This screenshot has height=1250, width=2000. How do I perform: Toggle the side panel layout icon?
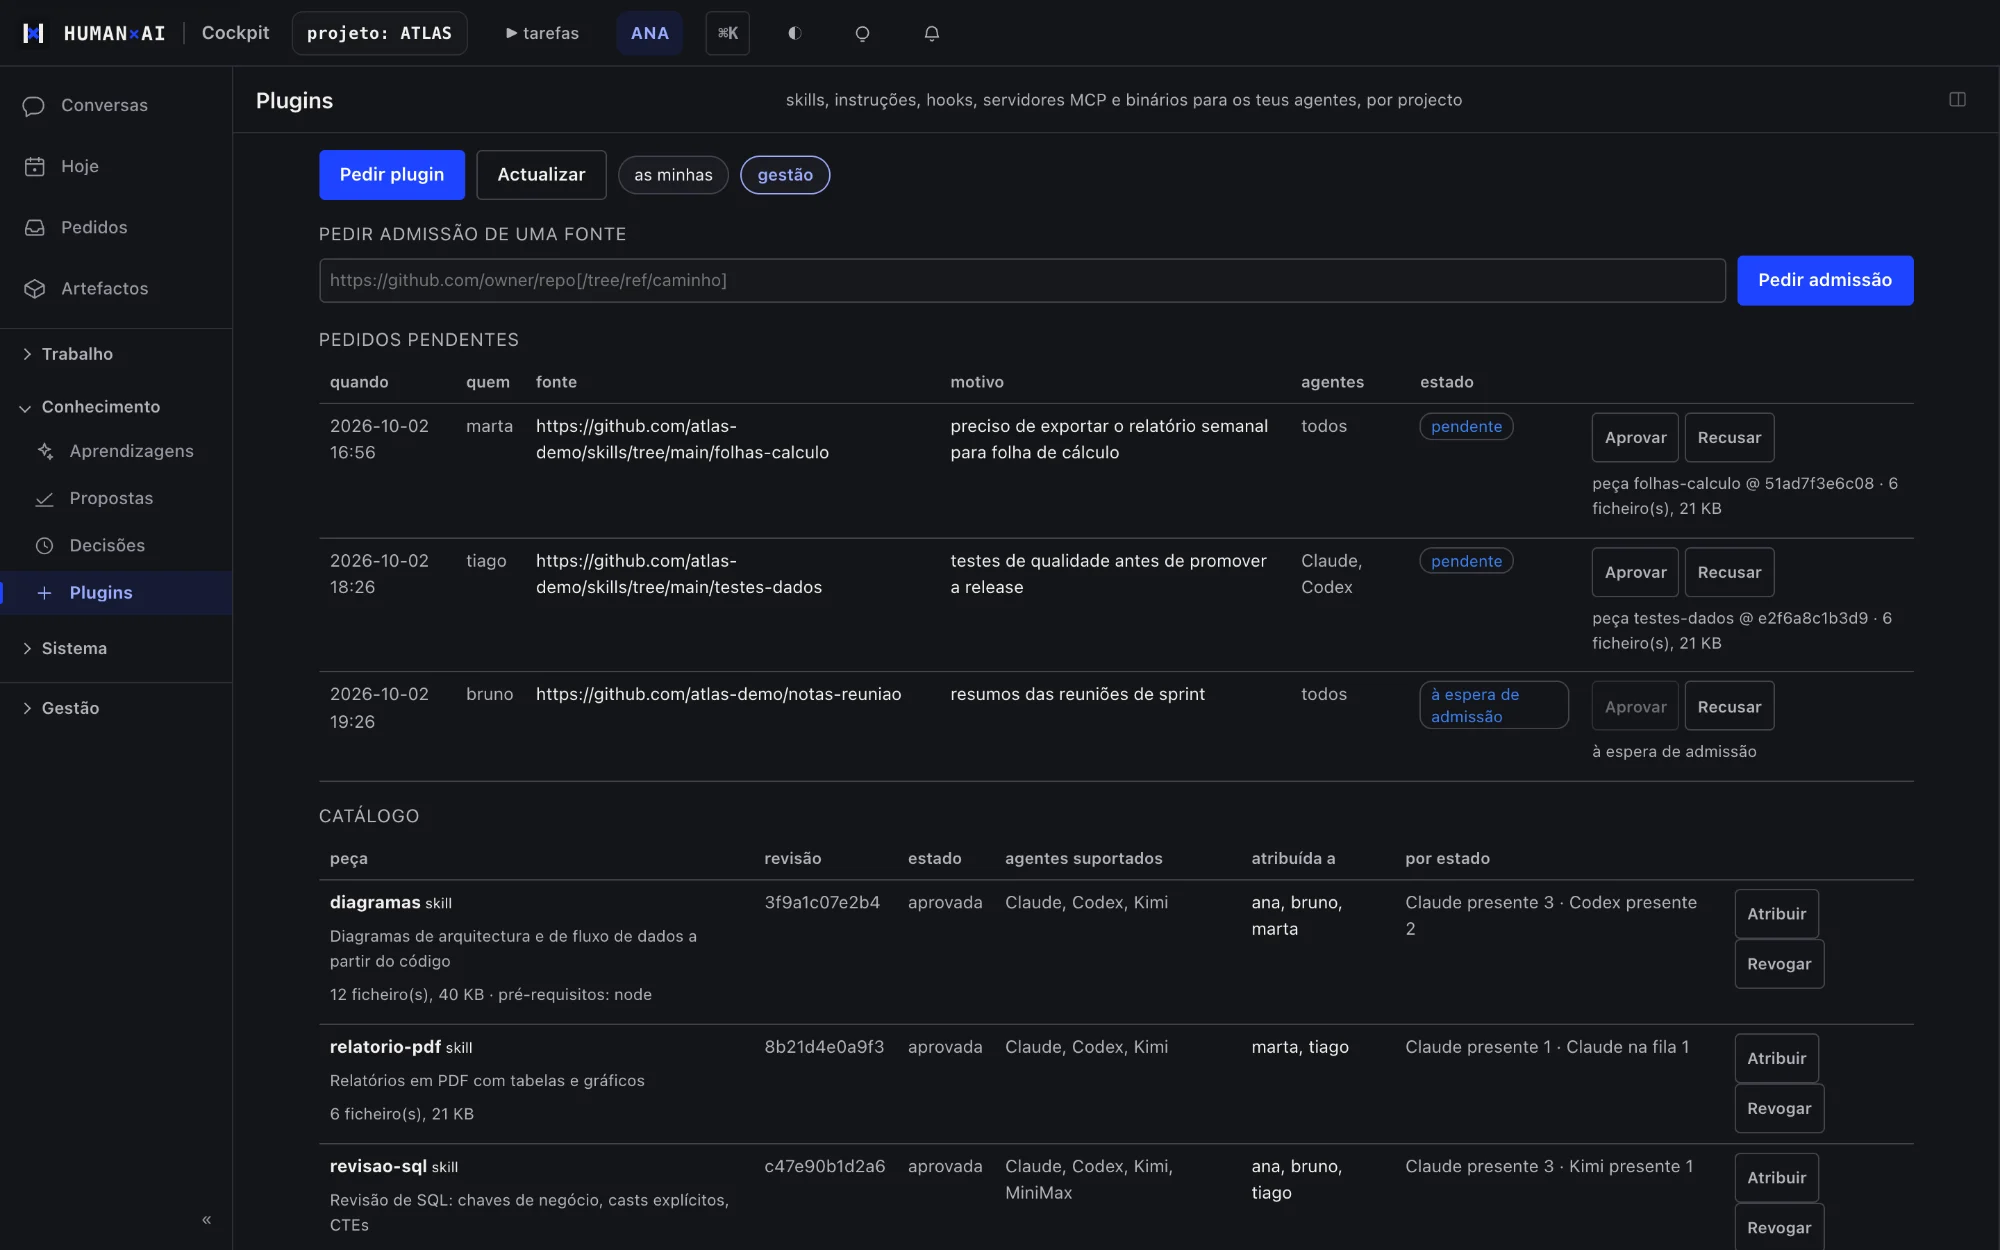click(x=1957, y=99)
